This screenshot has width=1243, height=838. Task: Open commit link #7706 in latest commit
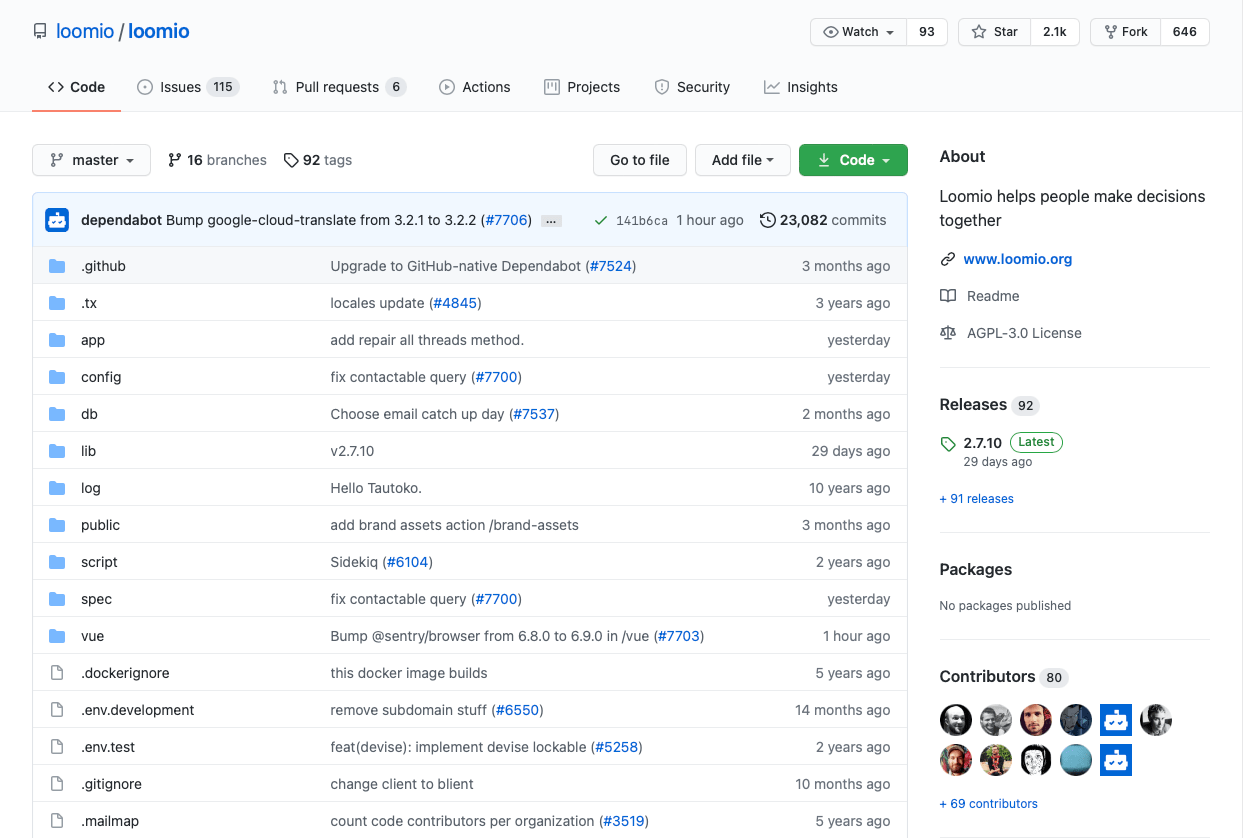[506, 220]
